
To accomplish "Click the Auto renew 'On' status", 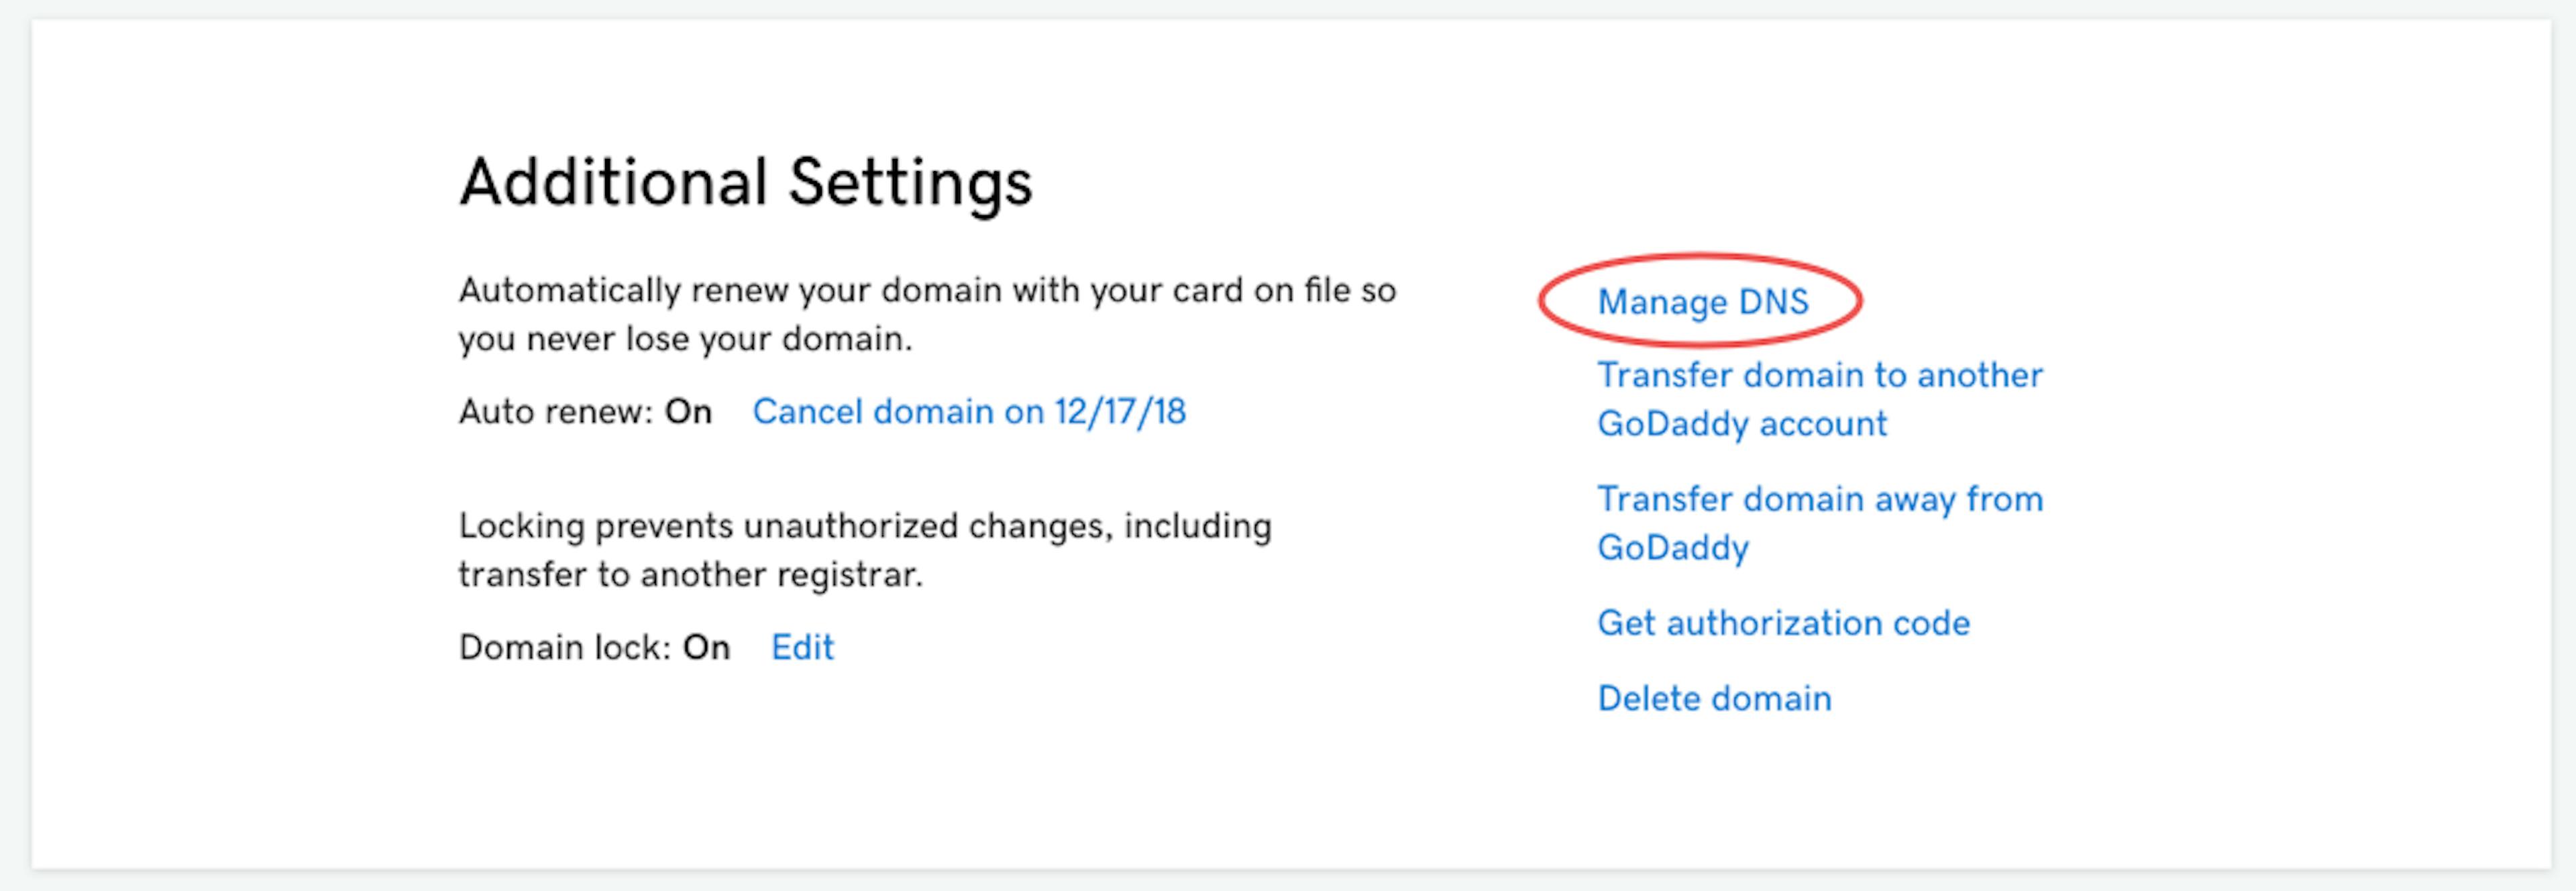I will (688, 412).
